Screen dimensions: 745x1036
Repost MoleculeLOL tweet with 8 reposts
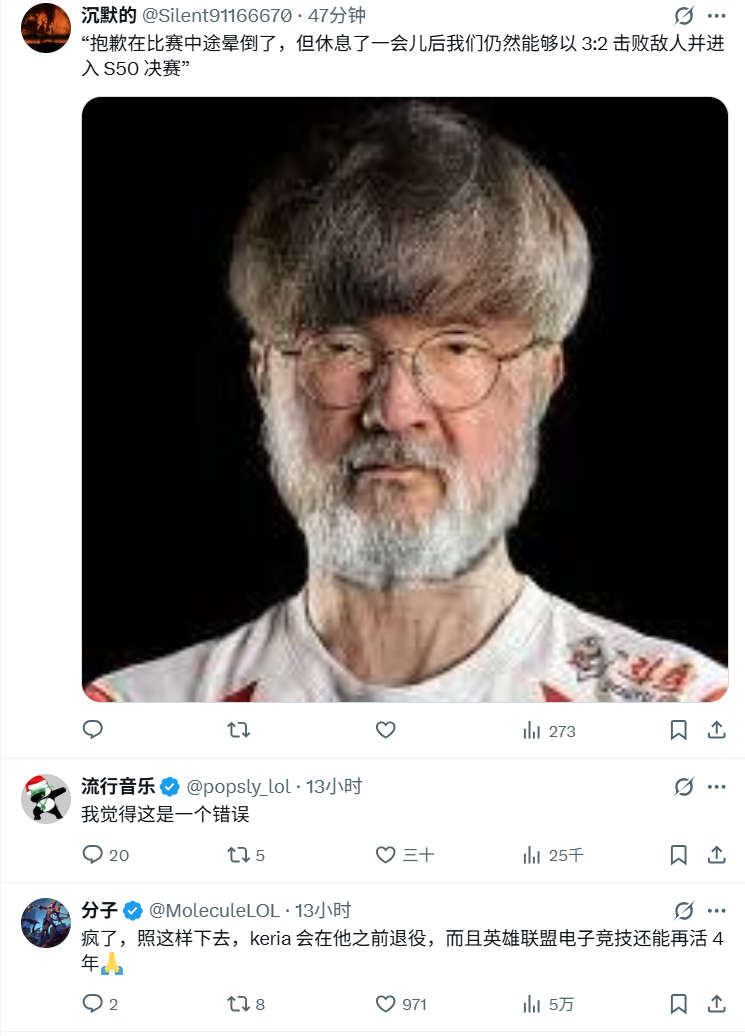click(x=246, y=1004)
